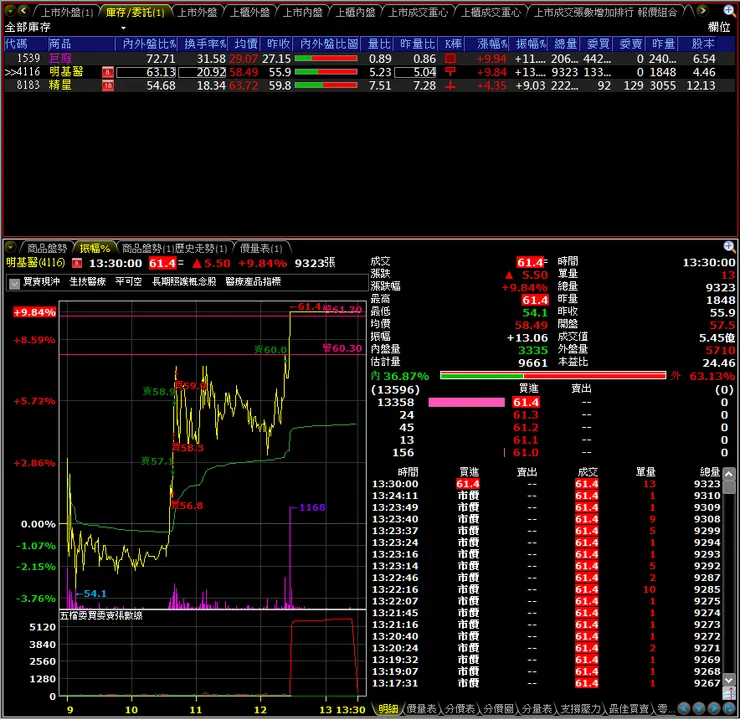Viewport: 740px width, 720px height.
Task: Click the red 18 badge beside 精星
Action: tap(108, 85)
